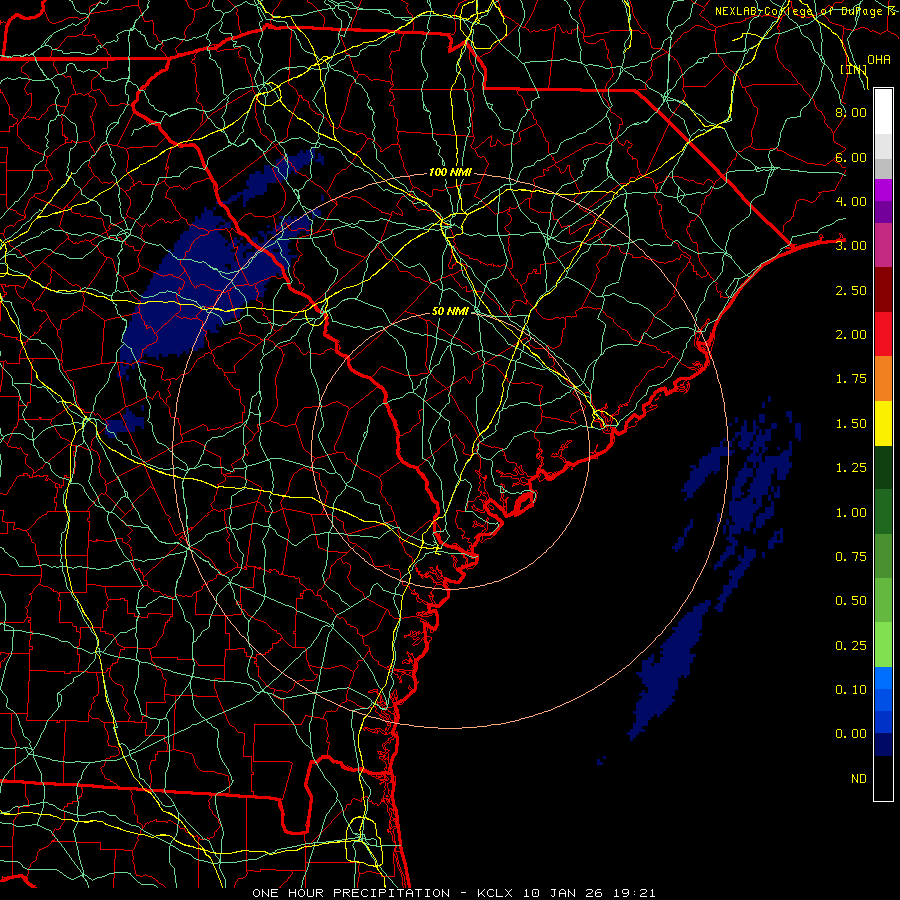
Task: Click the OHA product label
Action: click(879, 59)
